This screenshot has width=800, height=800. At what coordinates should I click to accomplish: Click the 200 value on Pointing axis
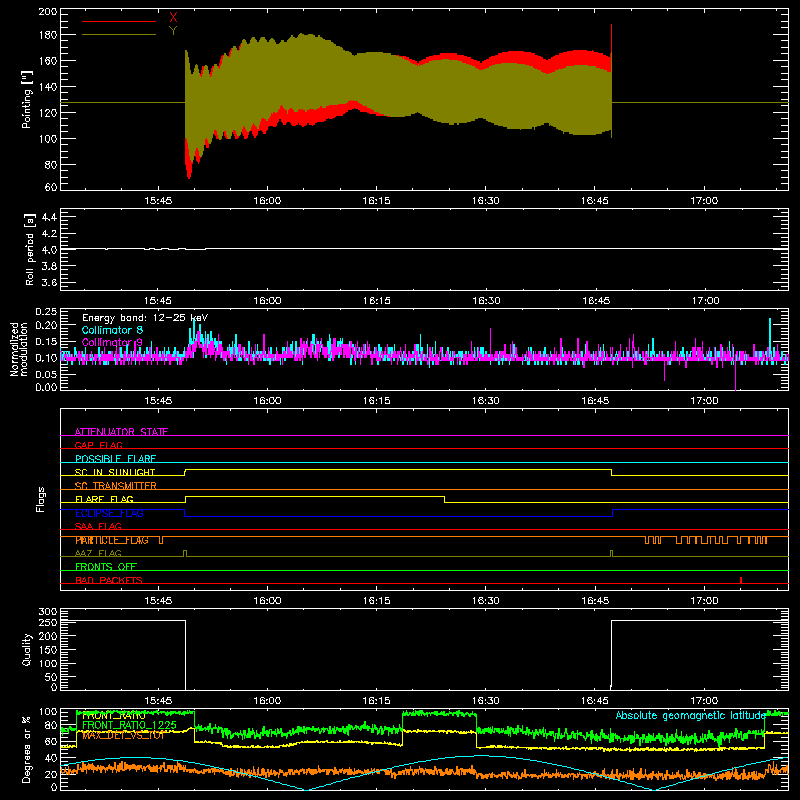(x=47, y=11)
